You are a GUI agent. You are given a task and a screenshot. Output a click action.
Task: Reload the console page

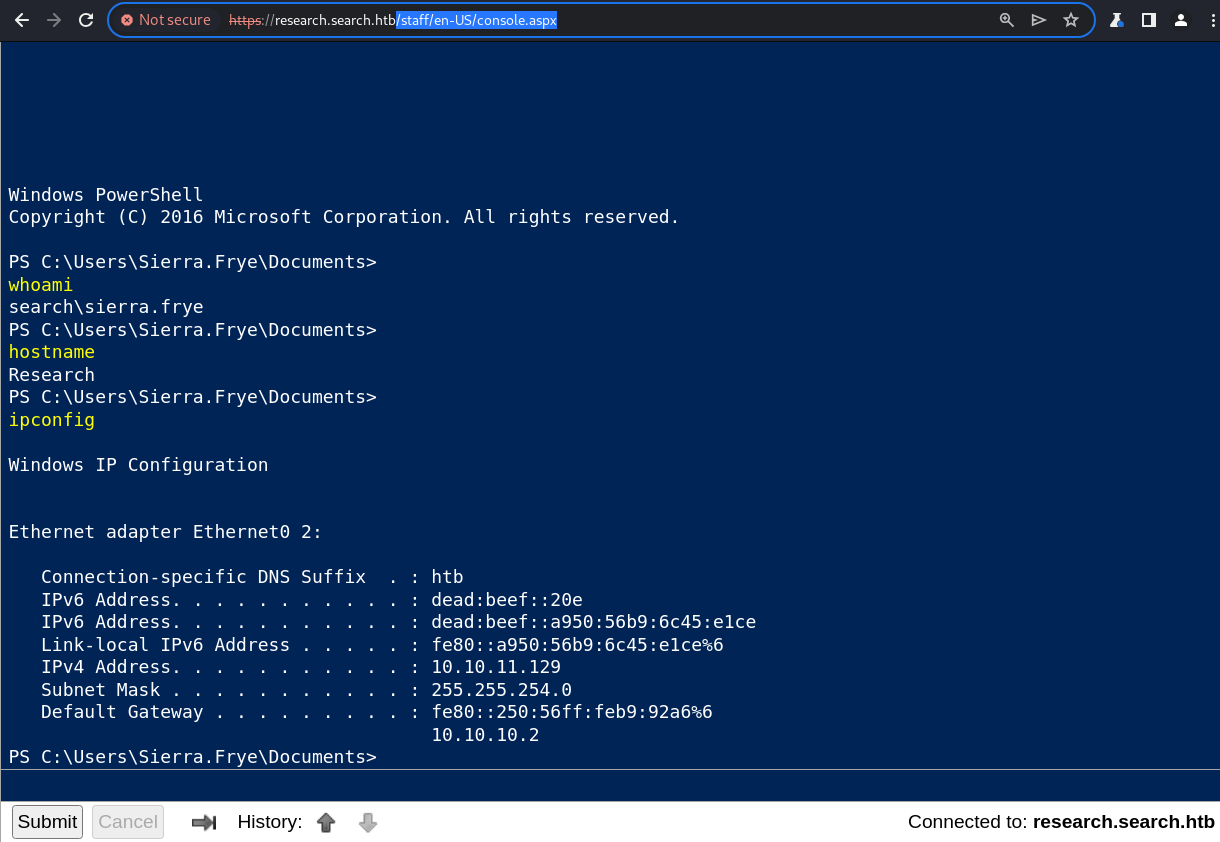pos(86,20)
